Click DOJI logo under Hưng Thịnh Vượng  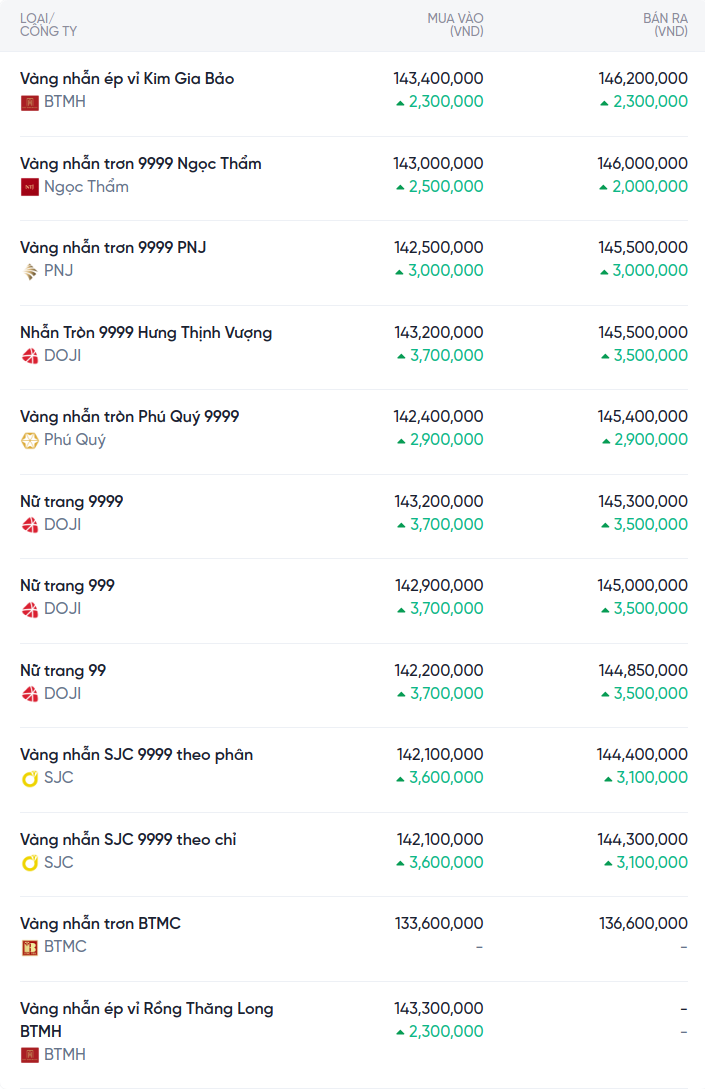tap(30, 356)
